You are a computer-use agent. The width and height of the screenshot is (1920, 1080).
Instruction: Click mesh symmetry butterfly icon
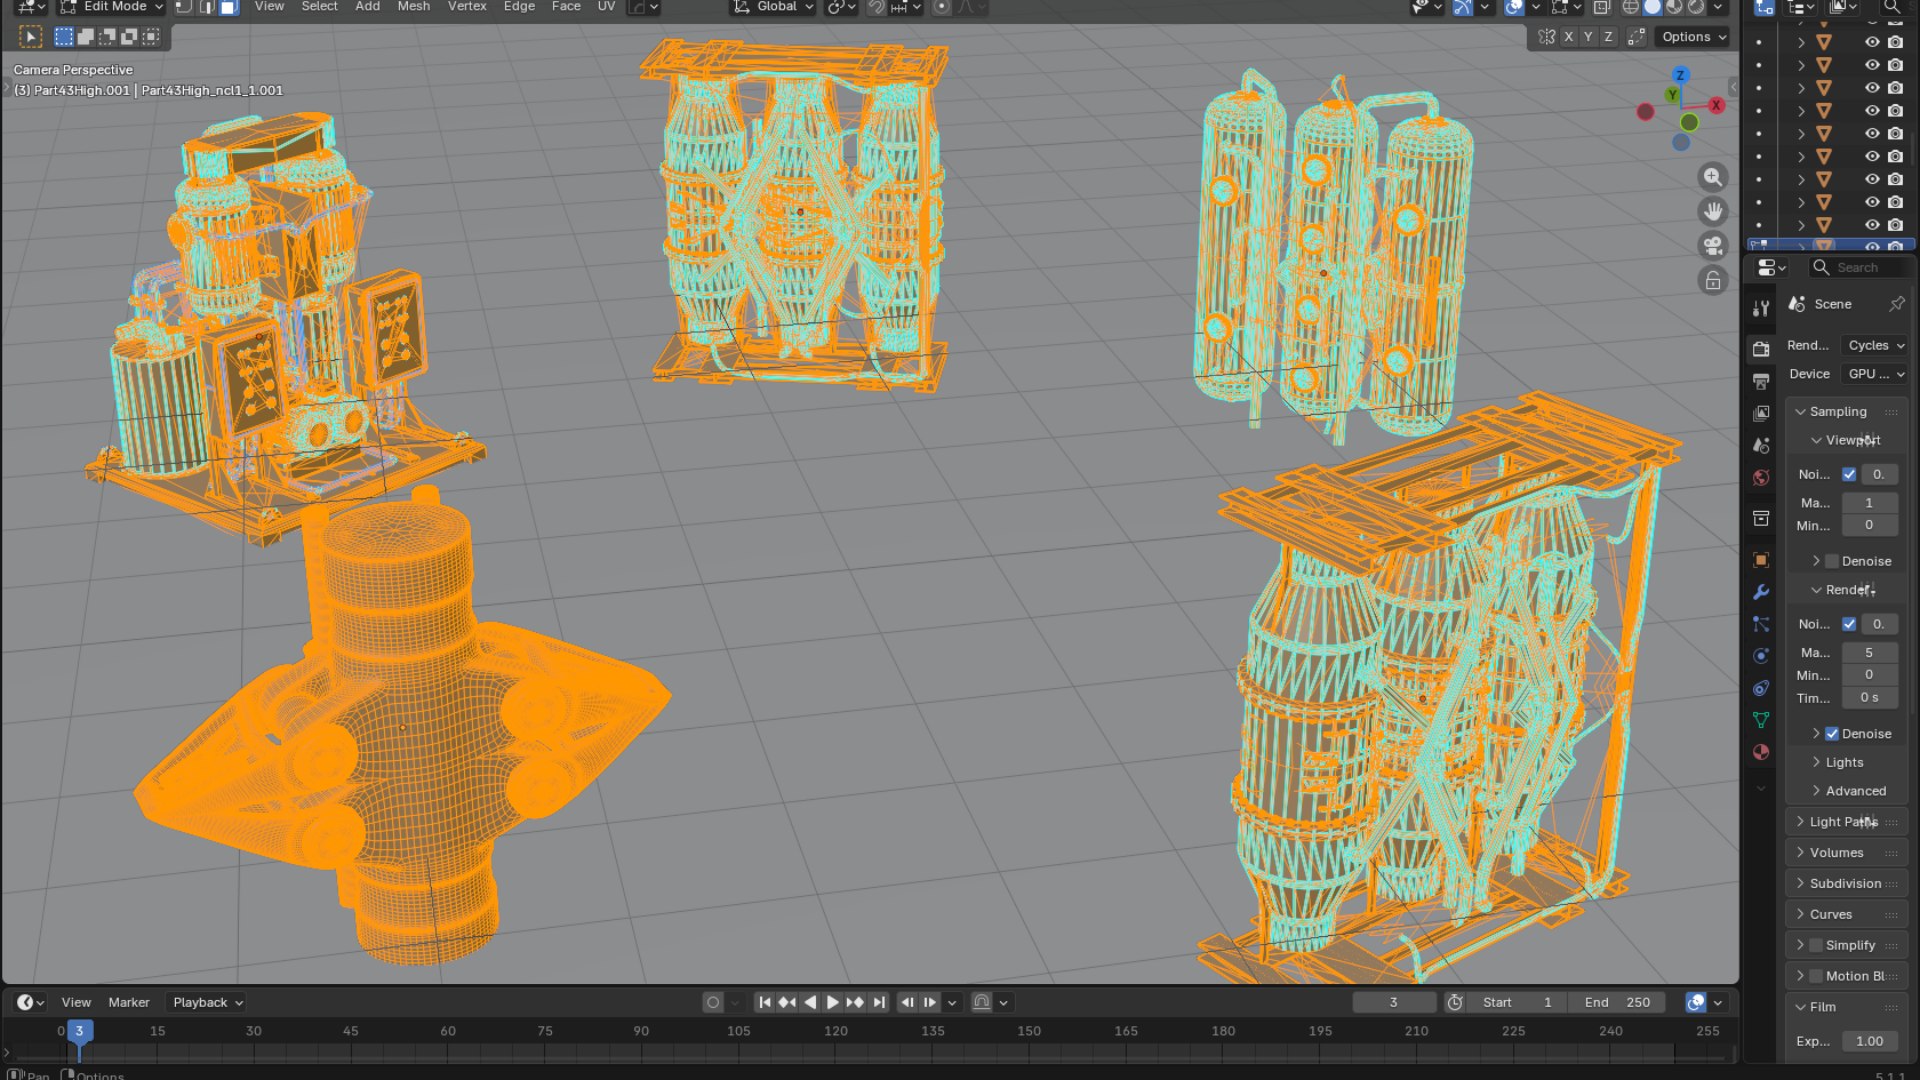pos(1546,37)
